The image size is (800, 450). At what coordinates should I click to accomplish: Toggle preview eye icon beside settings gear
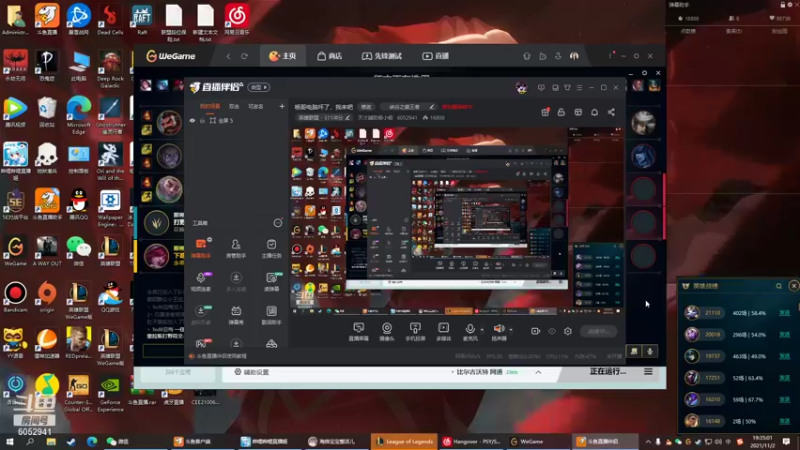click(x=552, y=331)
